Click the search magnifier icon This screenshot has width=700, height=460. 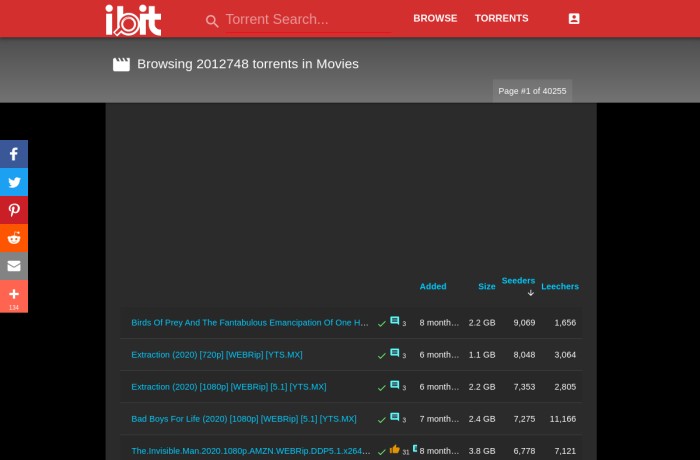[x=212, y=21]
